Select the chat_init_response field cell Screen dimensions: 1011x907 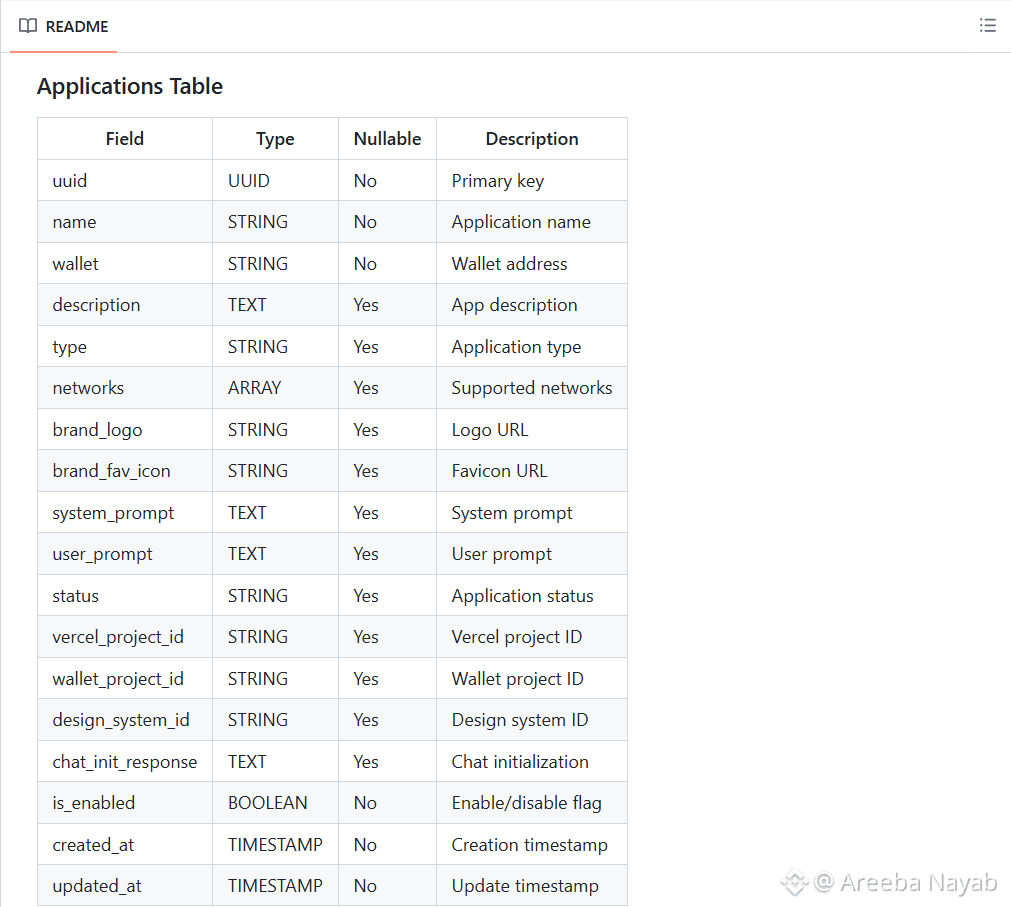[x=125, y=762]
